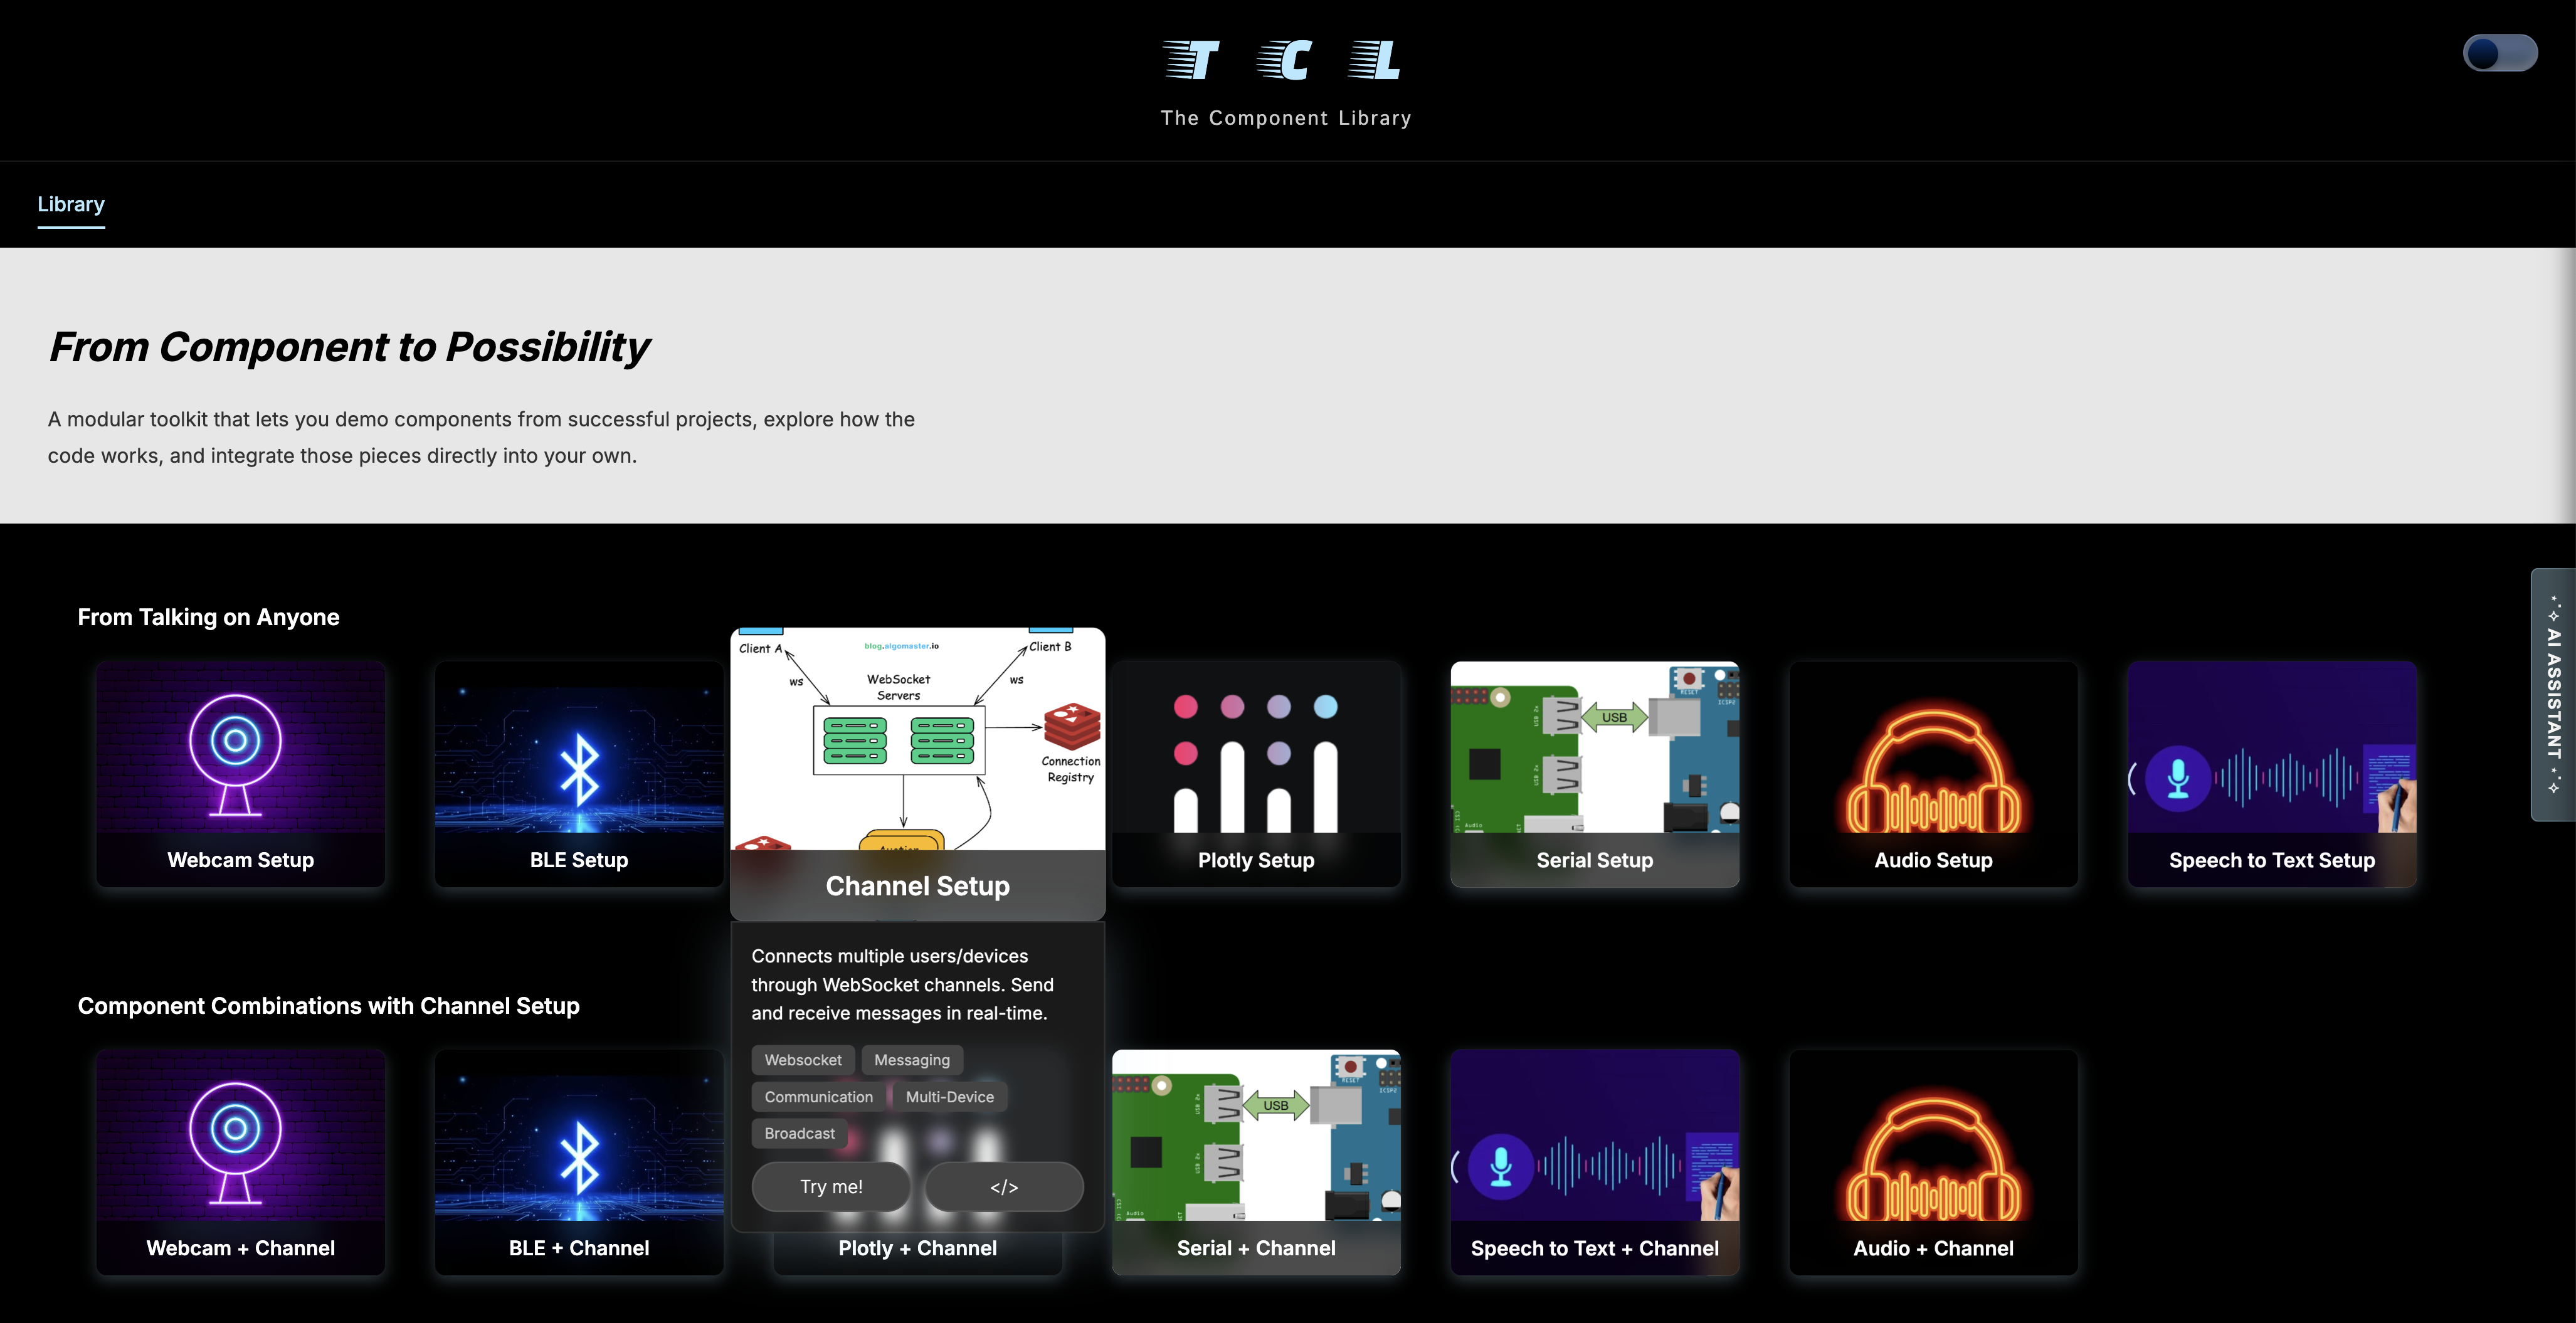Open the BLE Setup card
This screenshot has height=1323, width=2576.
[x=579, y=774]
